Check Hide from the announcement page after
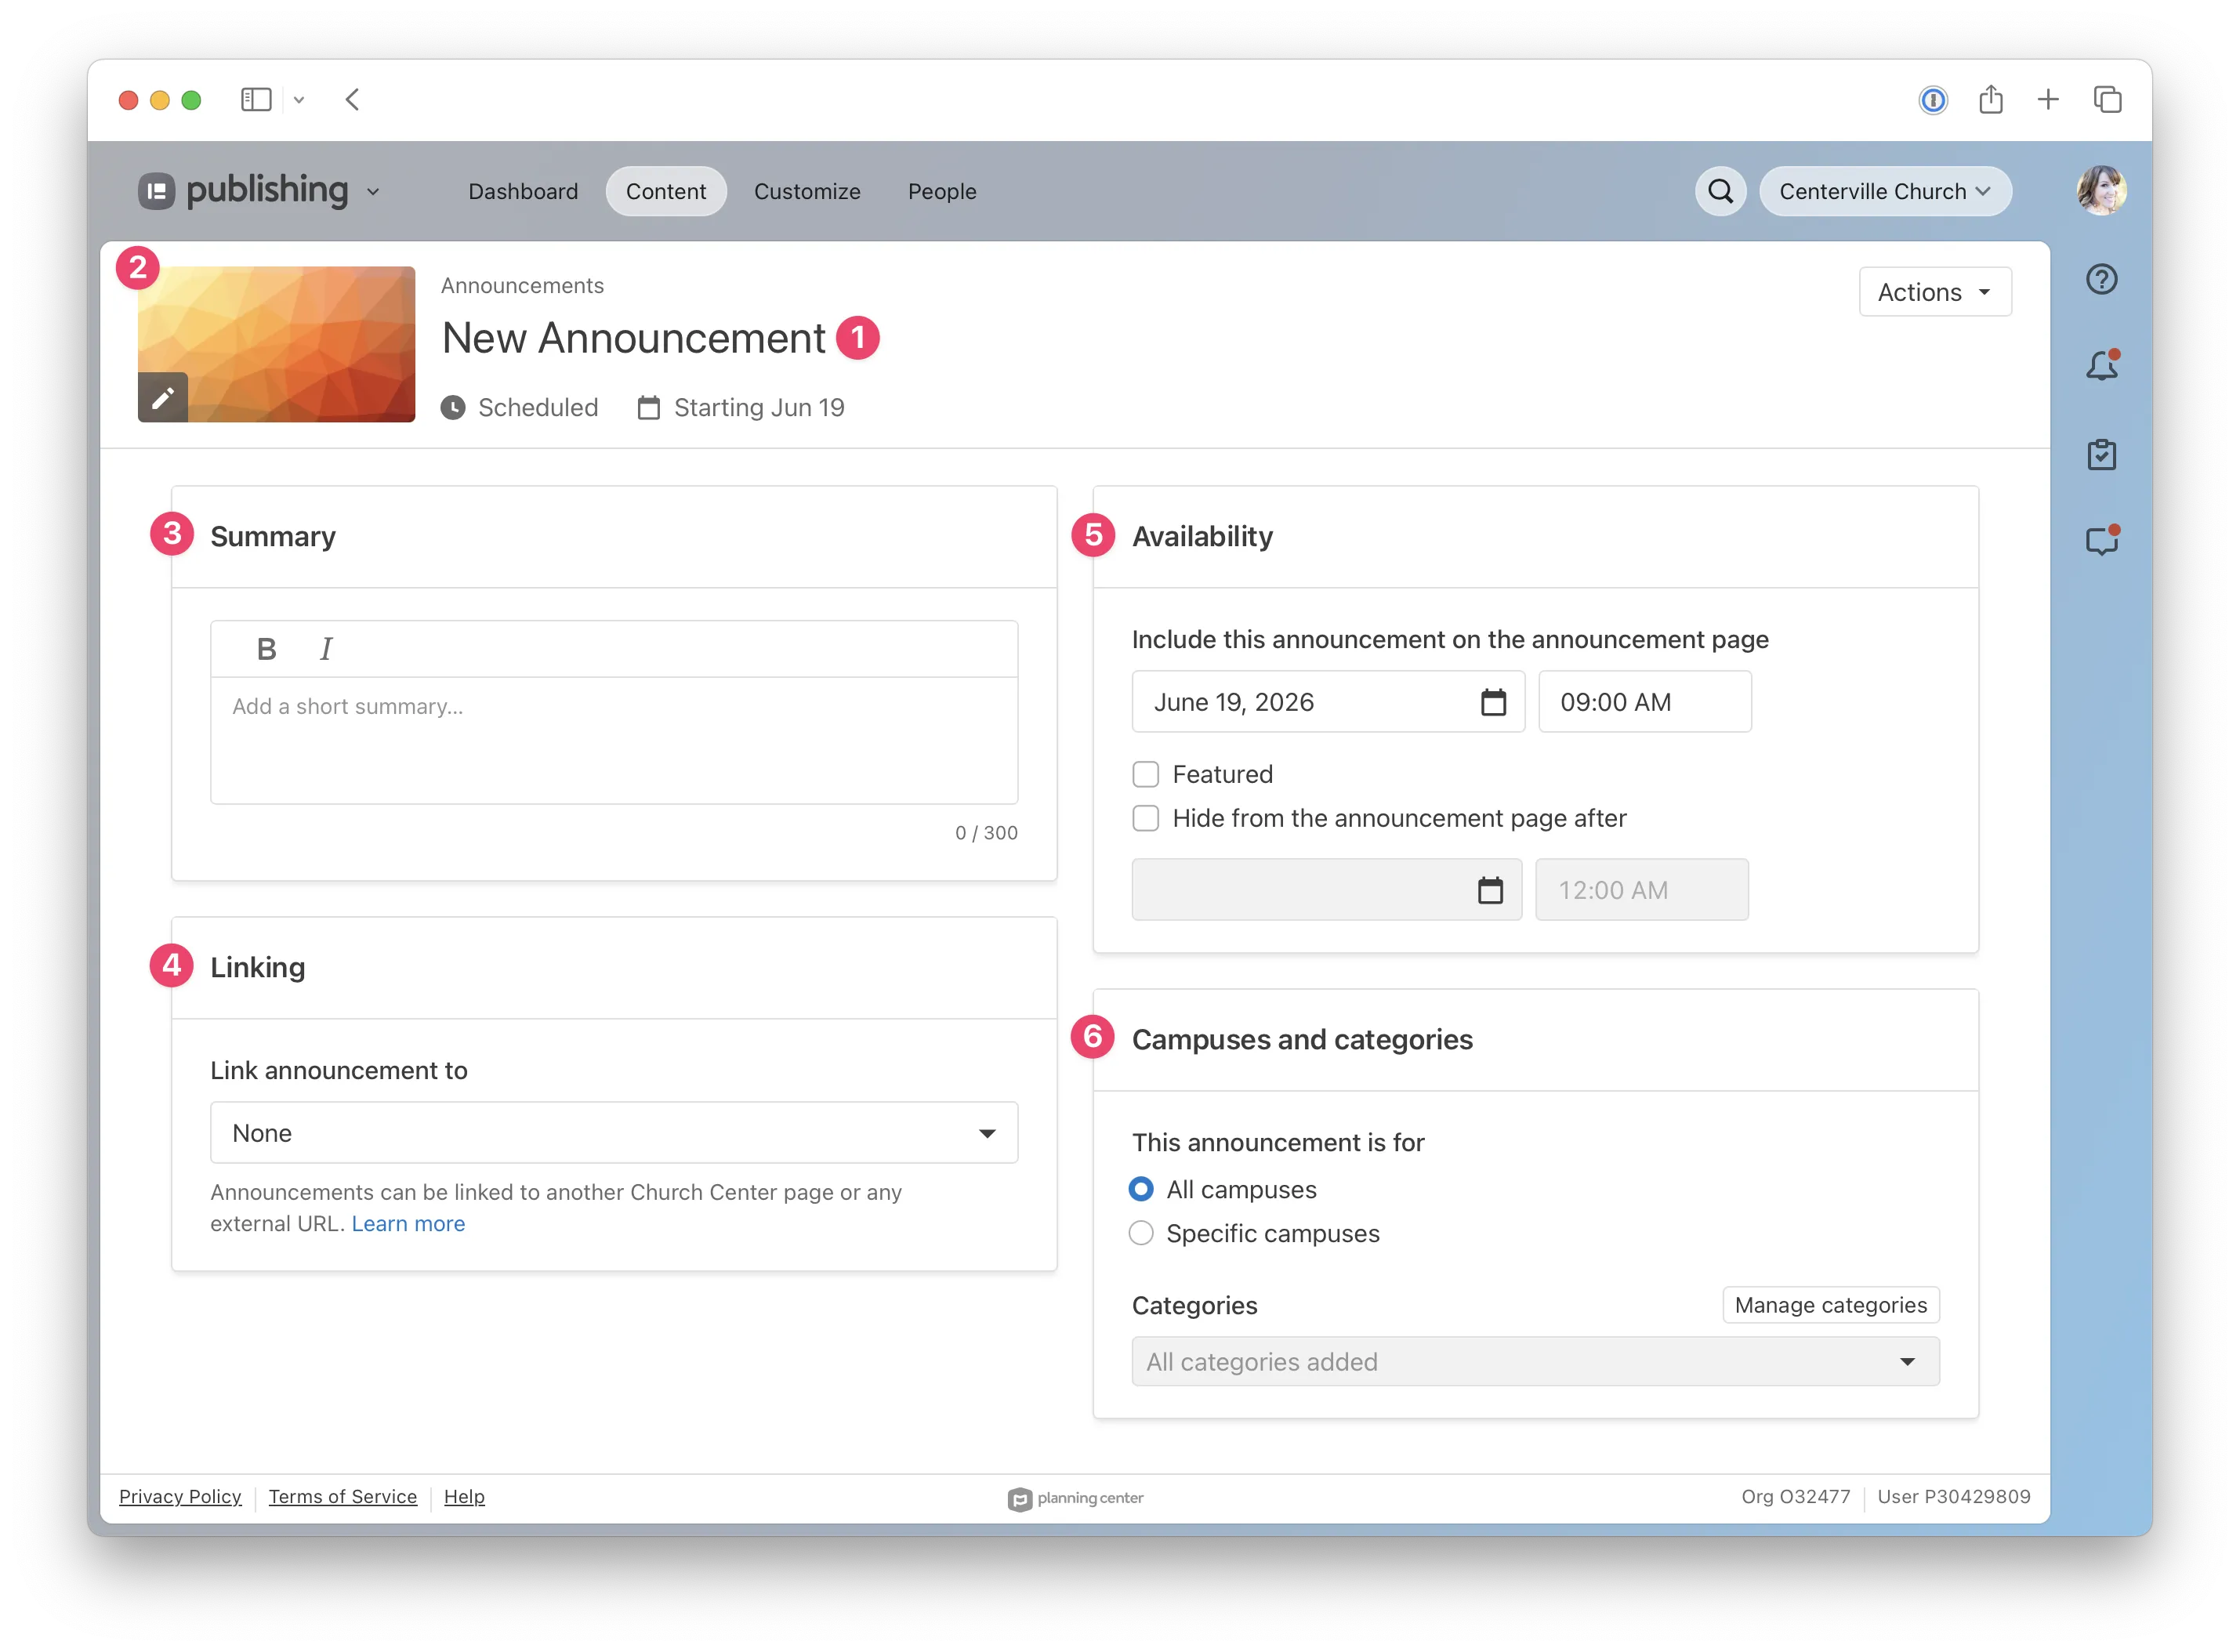Viewport: 2240px width, 1652px height. tap(1145, 819)
